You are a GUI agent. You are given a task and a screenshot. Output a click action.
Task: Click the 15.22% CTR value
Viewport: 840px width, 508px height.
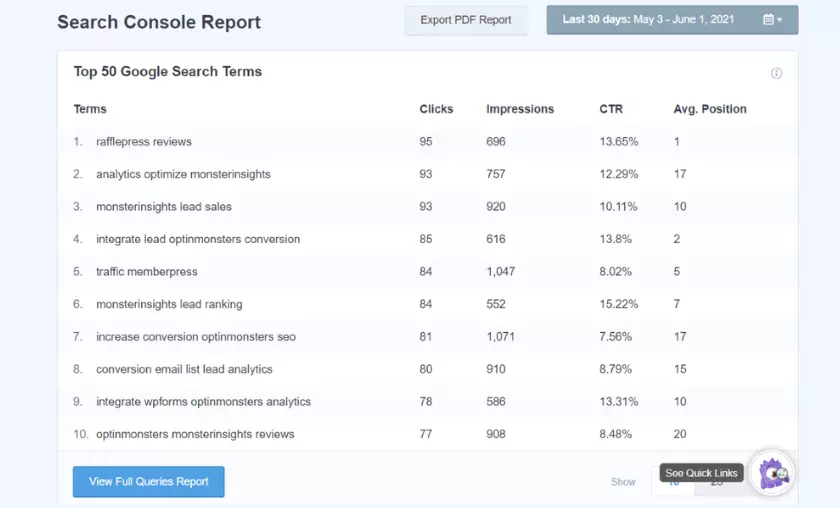[x=619, y=304]
